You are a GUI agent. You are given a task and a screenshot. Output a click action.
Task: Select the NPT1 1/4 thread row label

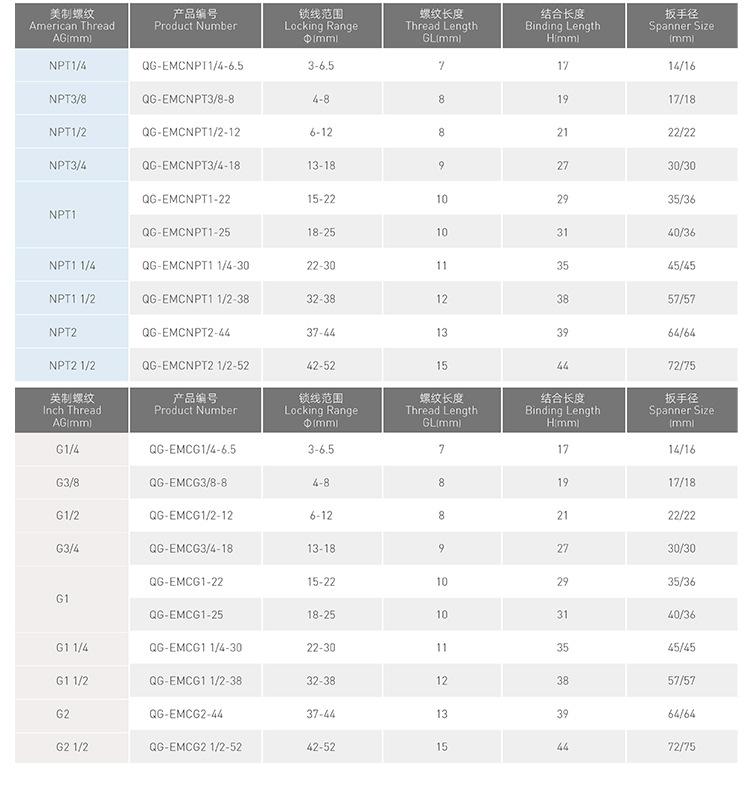(x=72, y=265)
